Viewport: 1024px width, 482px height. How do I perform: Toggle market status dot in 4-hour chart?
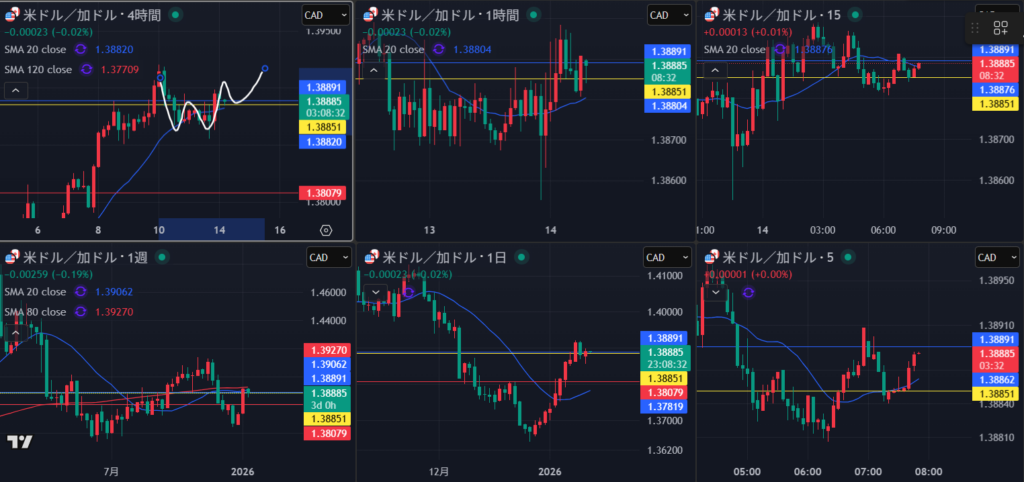tap(176, 15)
